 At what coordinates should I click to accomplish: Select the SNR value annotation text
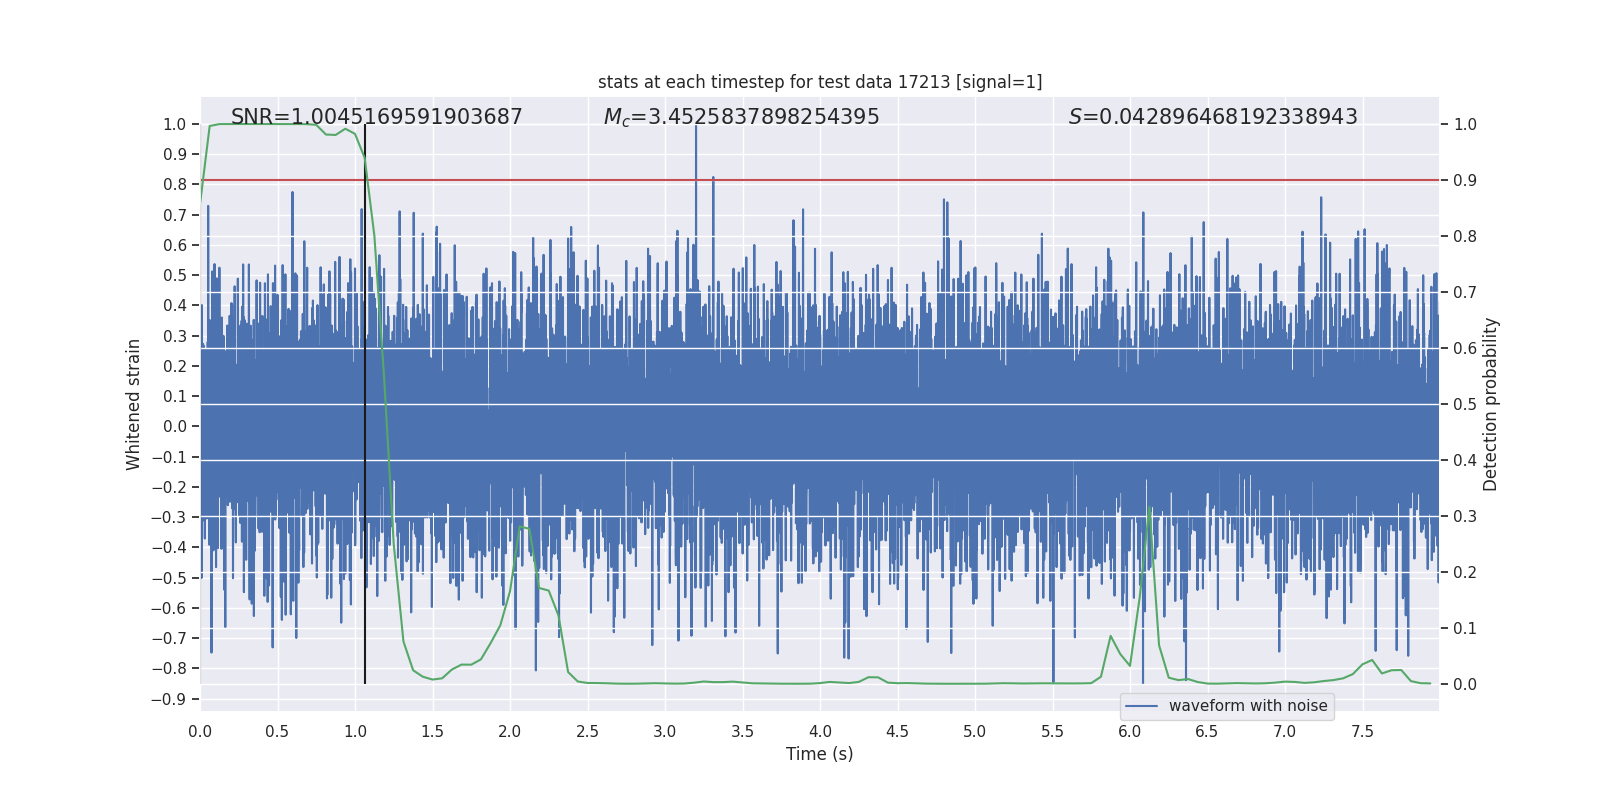(376, 117)
